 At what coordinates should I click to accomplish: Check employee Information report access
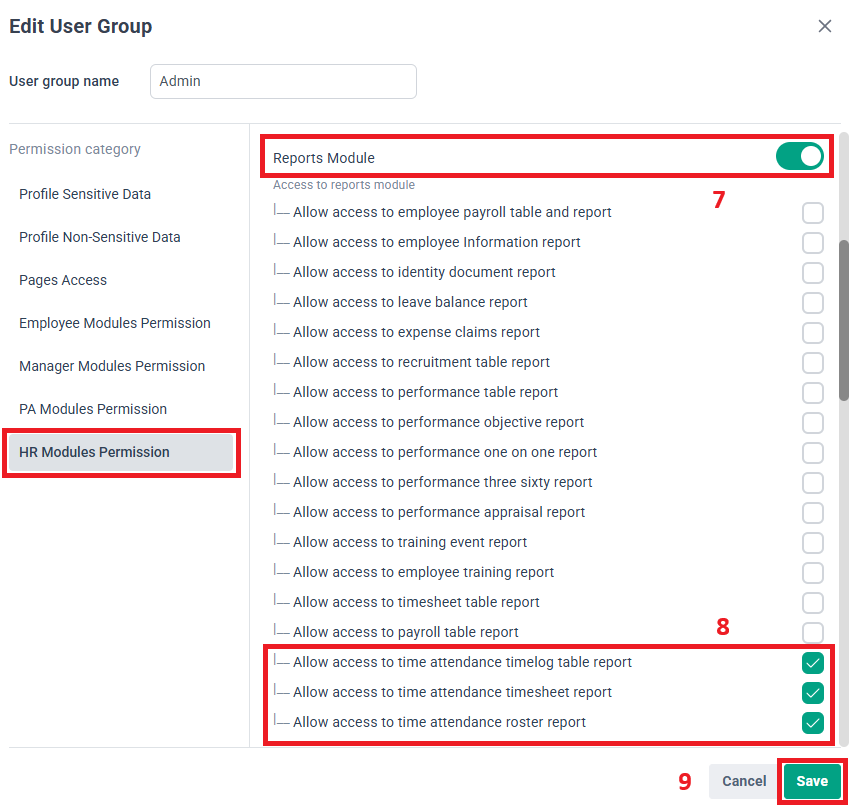pyautogui.click(x=813, y=242)
